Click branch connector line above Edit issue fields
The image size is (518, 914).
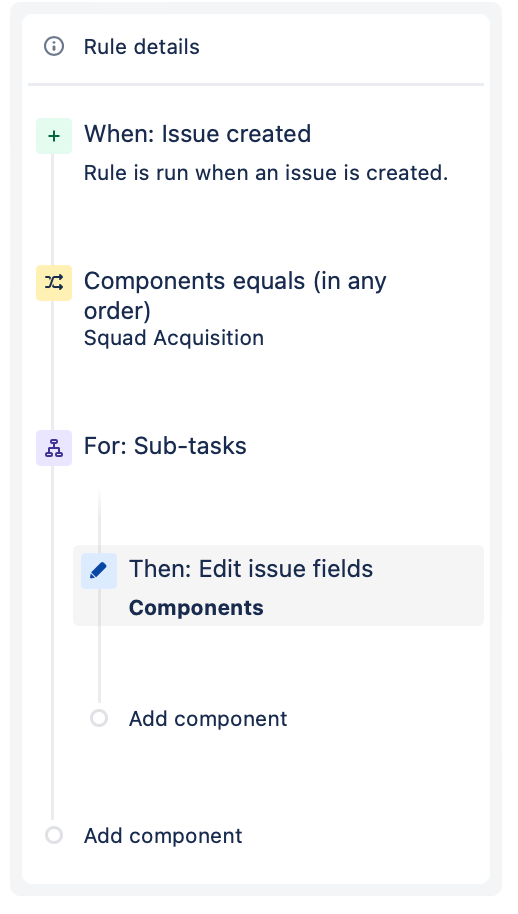100,519
